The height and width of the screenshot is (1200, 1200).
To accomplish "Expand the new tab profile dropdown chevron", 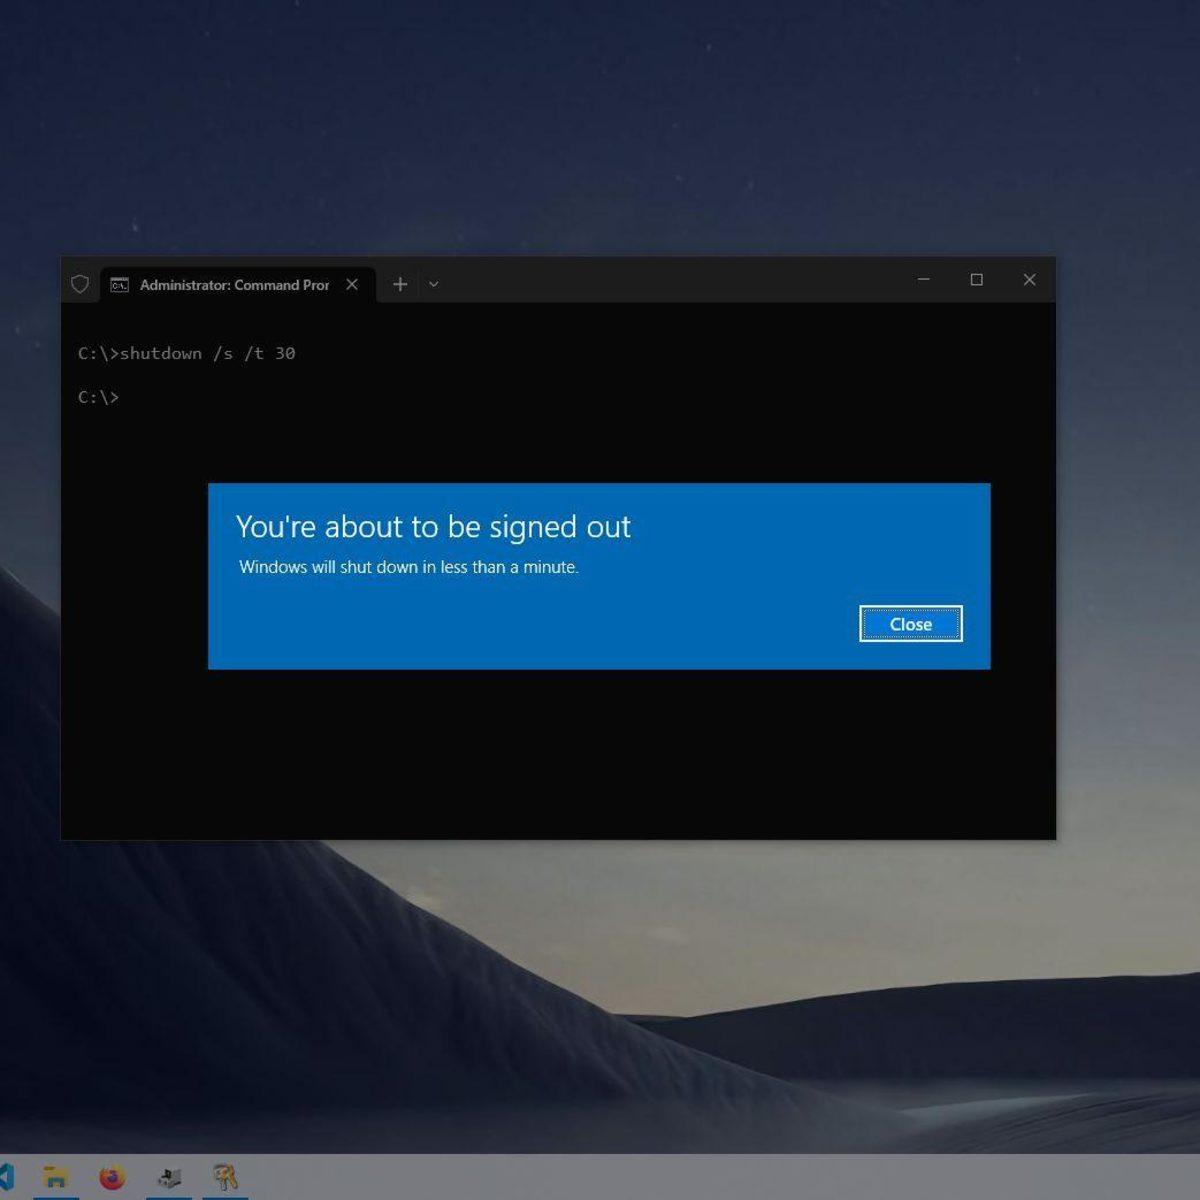I will pyautogui.click(x=434, y=284).
